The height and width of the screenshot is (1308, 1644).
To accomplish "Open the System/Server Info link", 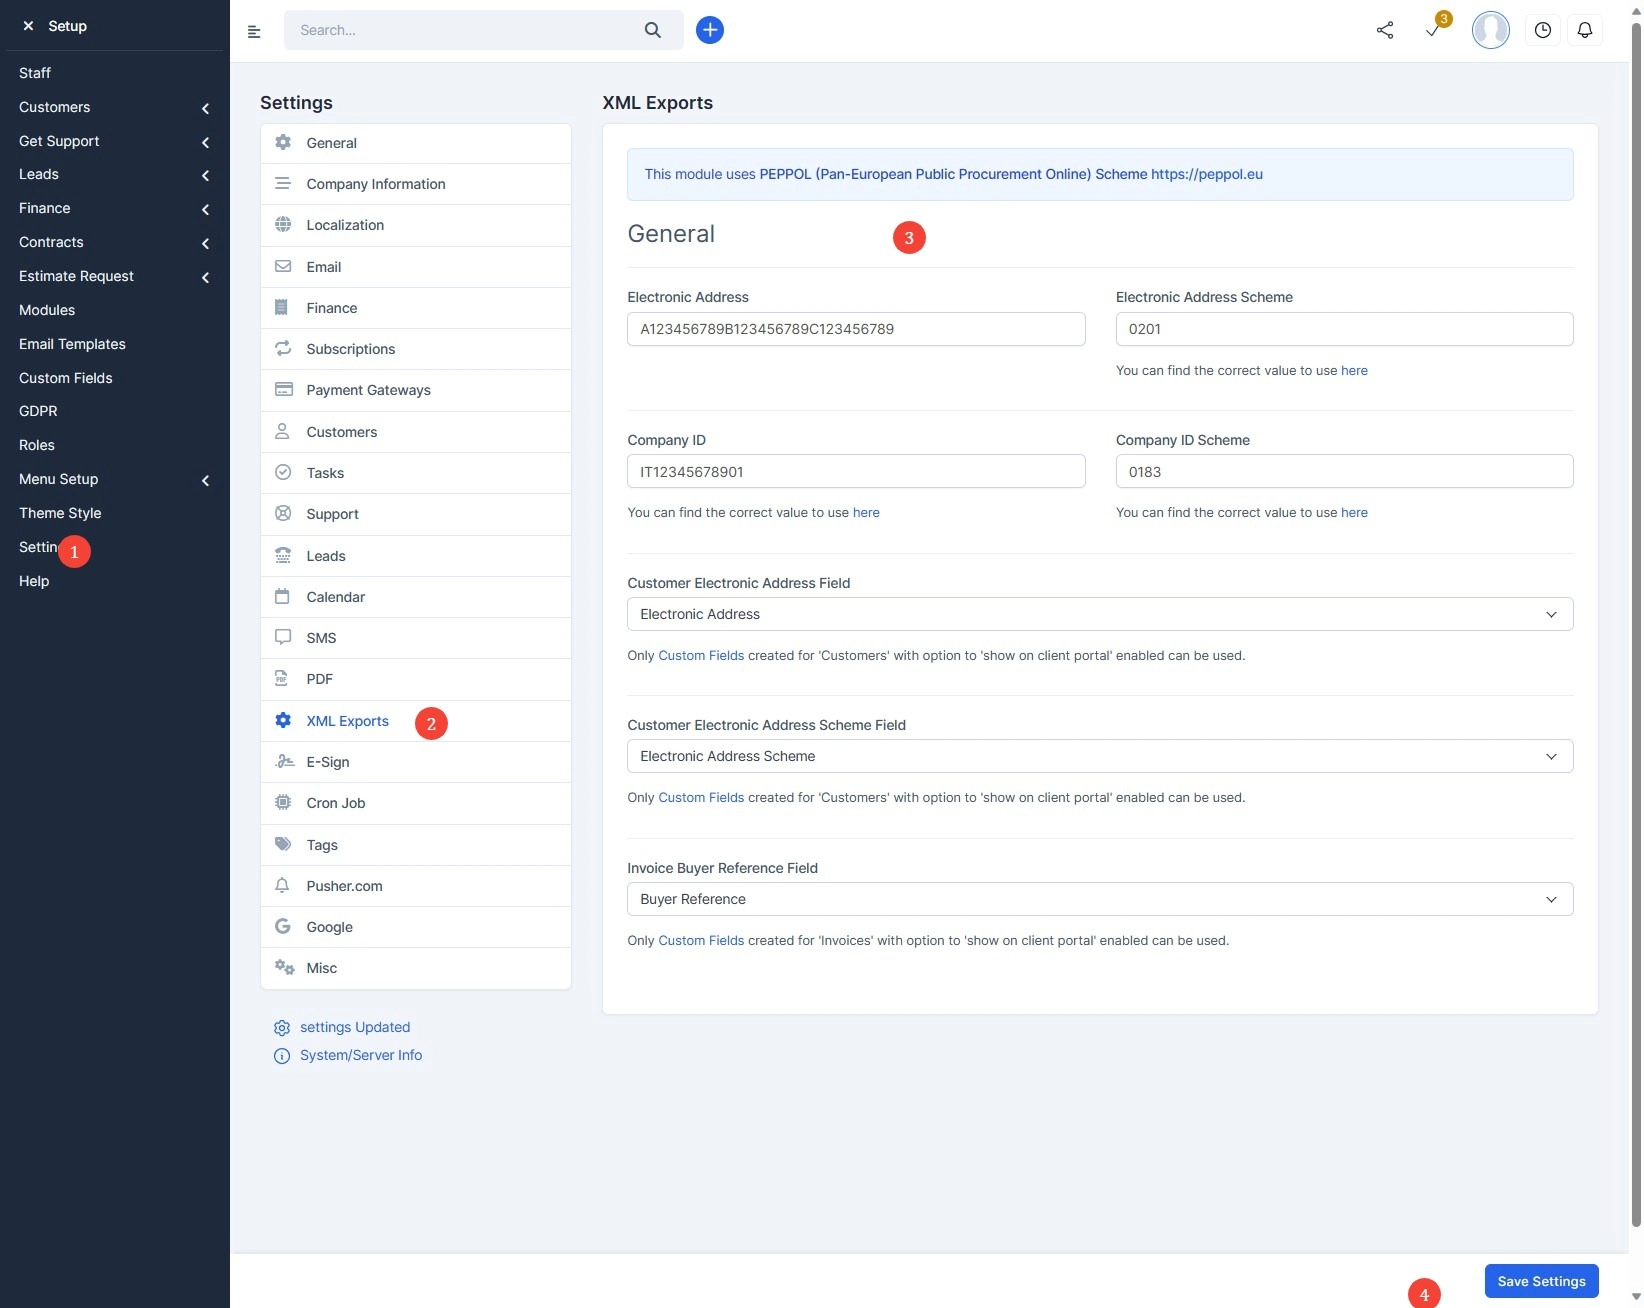I will (x=360, y=1055).
